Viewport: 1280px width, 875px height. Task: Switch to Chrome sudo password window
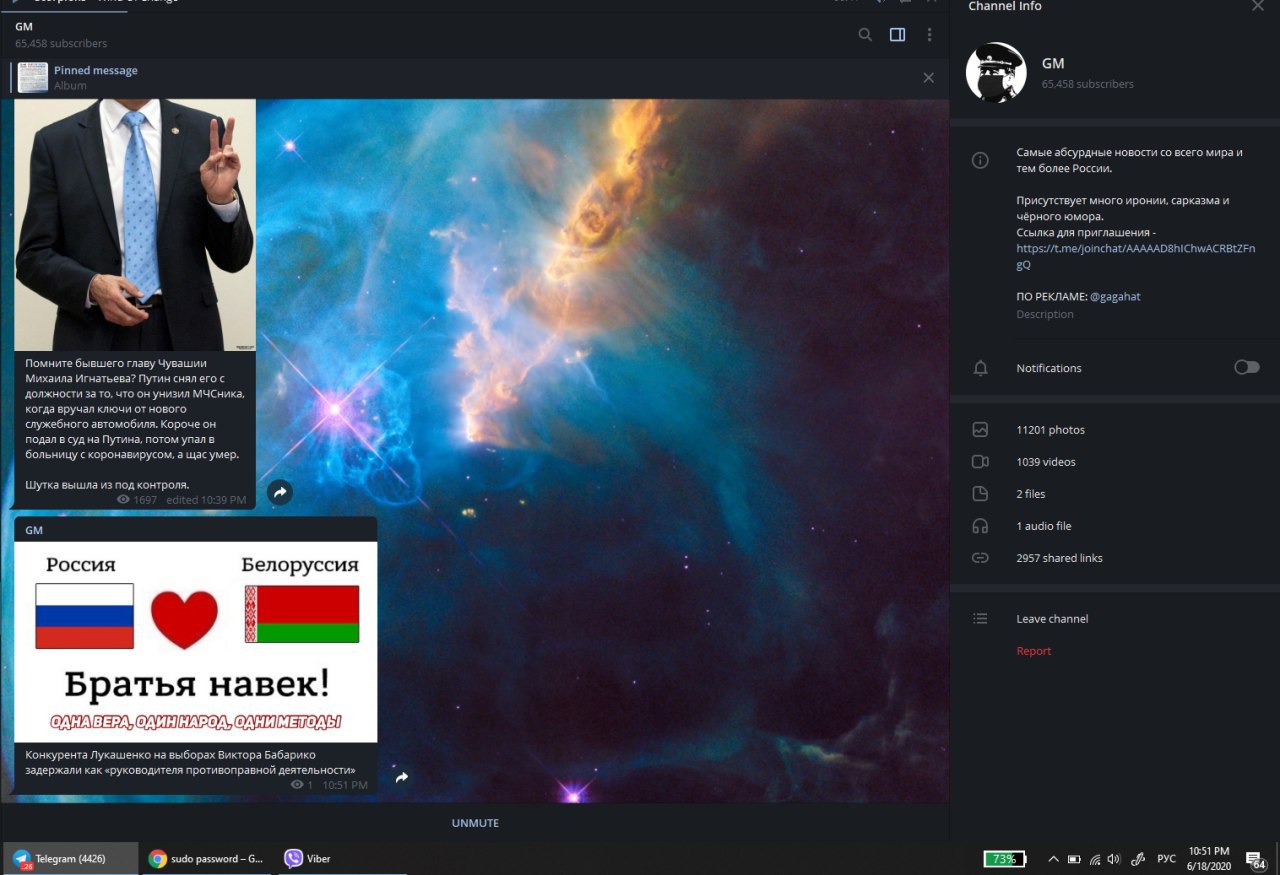coord(205,858)
